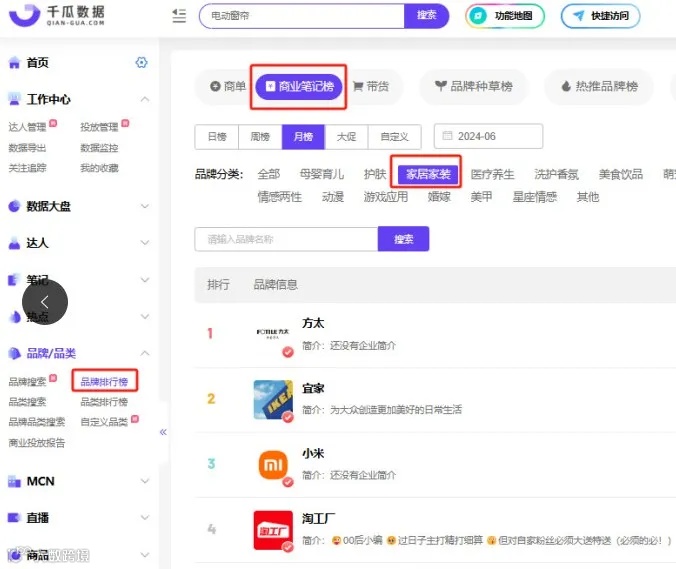Filter brands by 游戏应用
The width and height of the screenshot is (676, 569).
[x=385, y=197]
